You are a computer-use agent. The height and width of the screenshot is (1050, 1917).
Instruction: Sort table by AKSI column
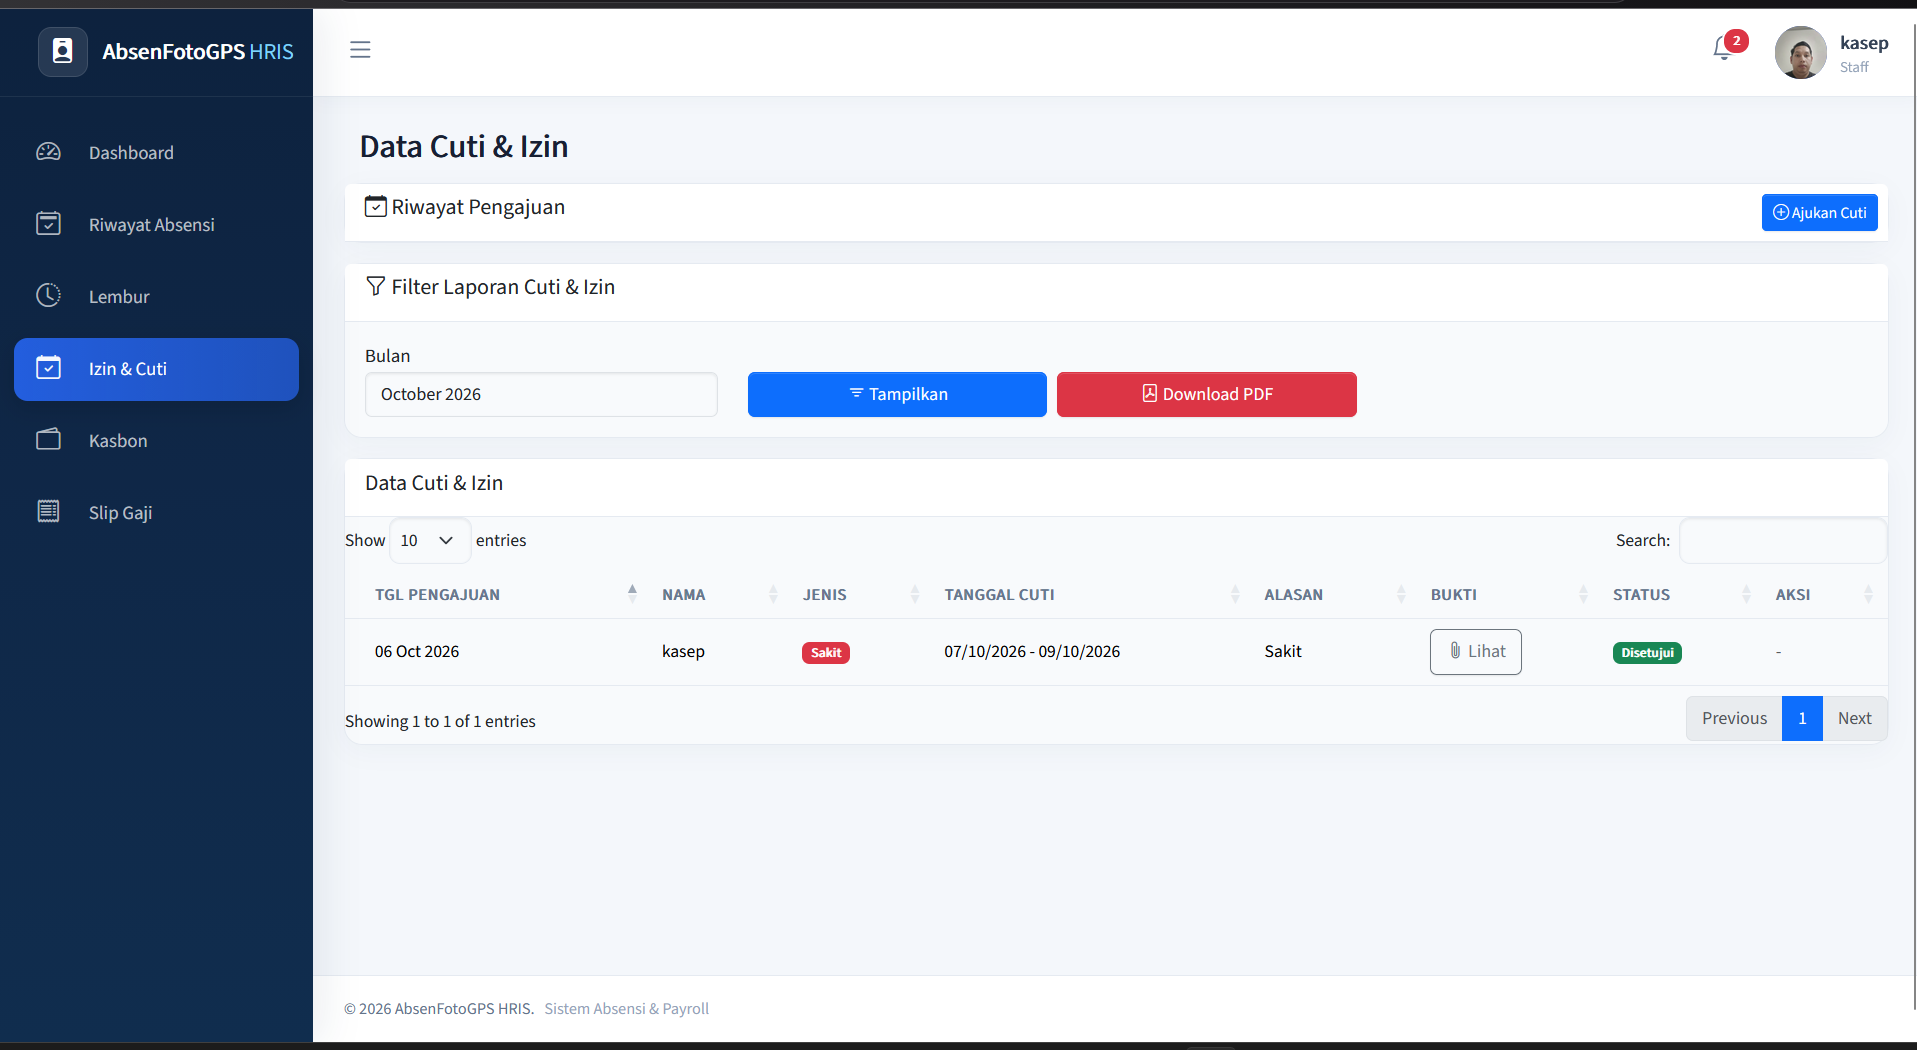(1827, 595)
